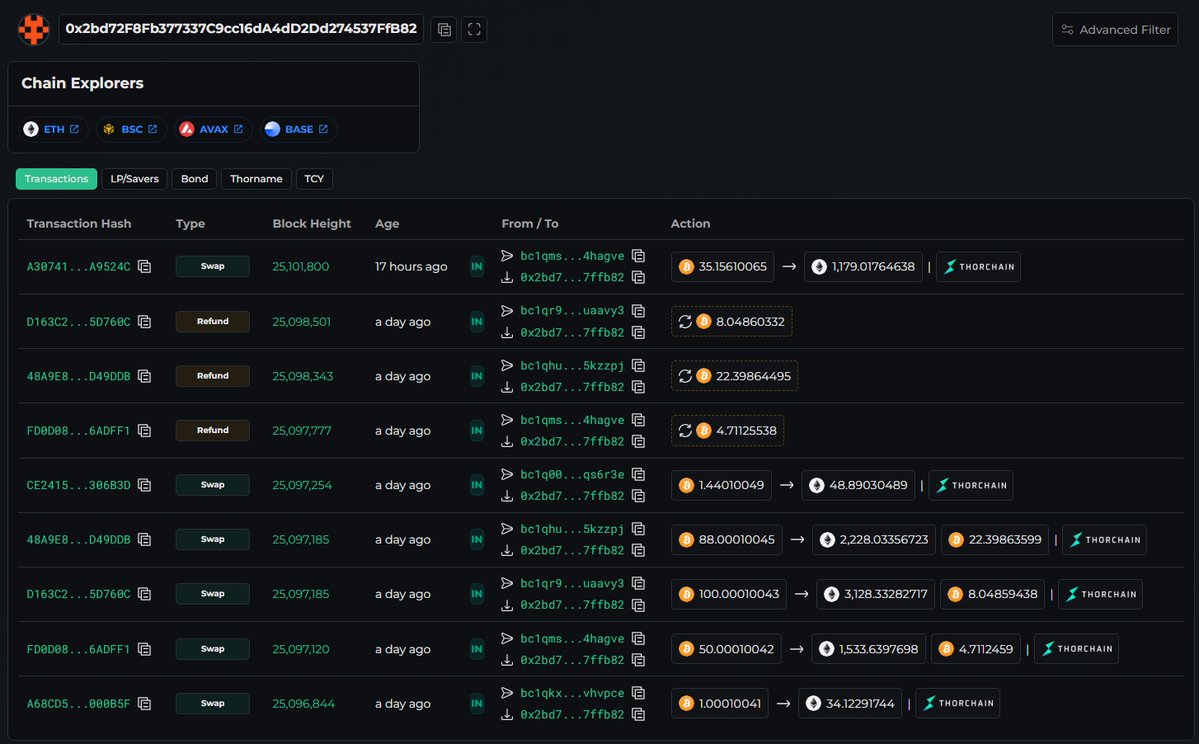Screen dimensions: 1199x744
Task: Open the AVAX chain explorer
Action: (211, 130)
